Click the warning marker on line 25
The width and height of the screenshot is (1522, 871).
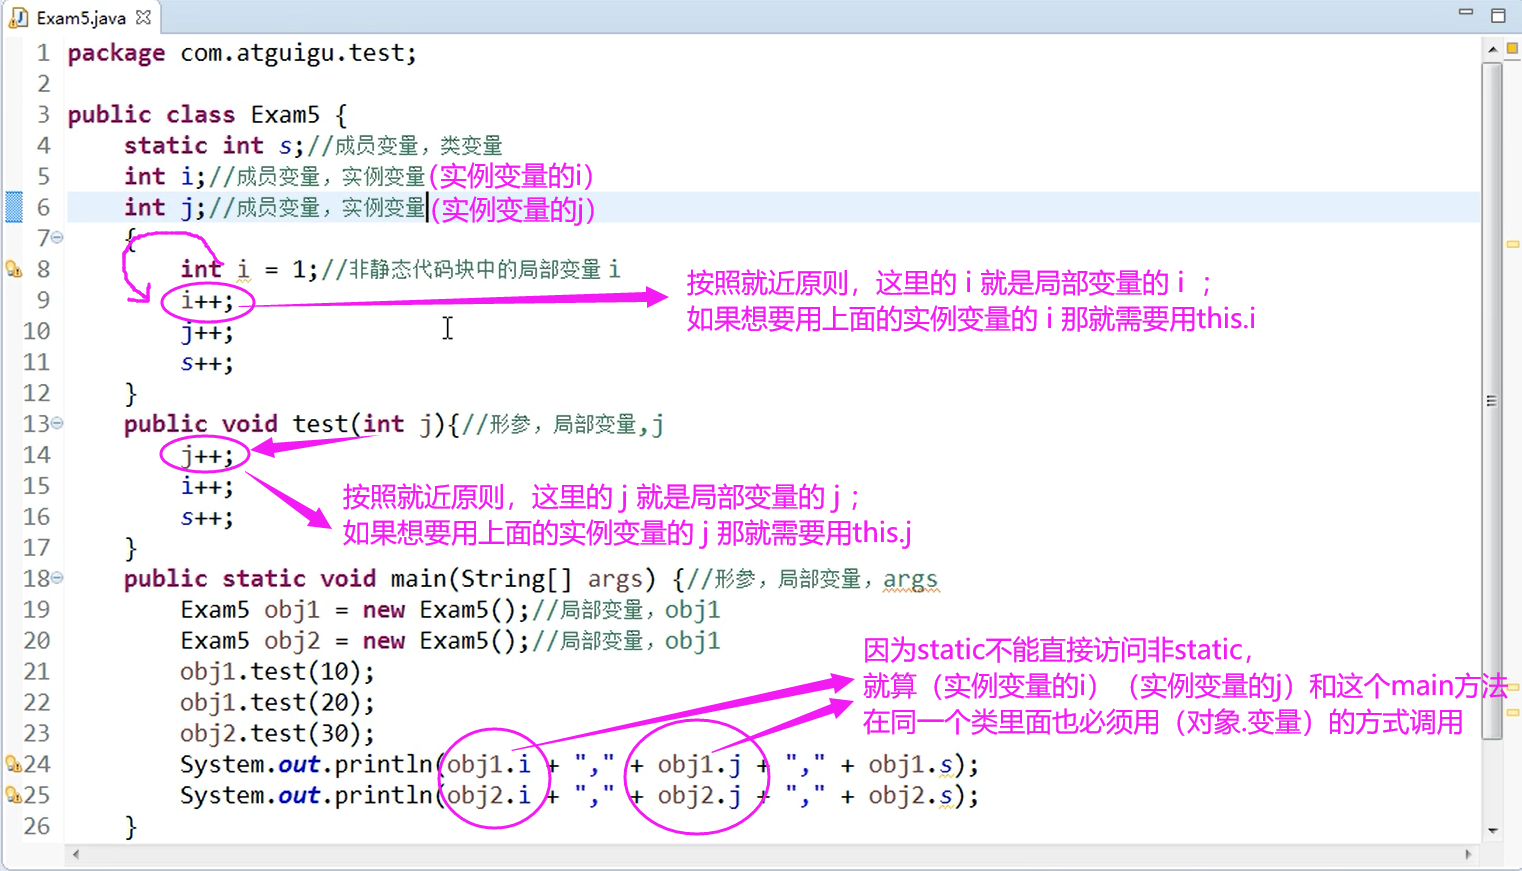tap(13, 795)
